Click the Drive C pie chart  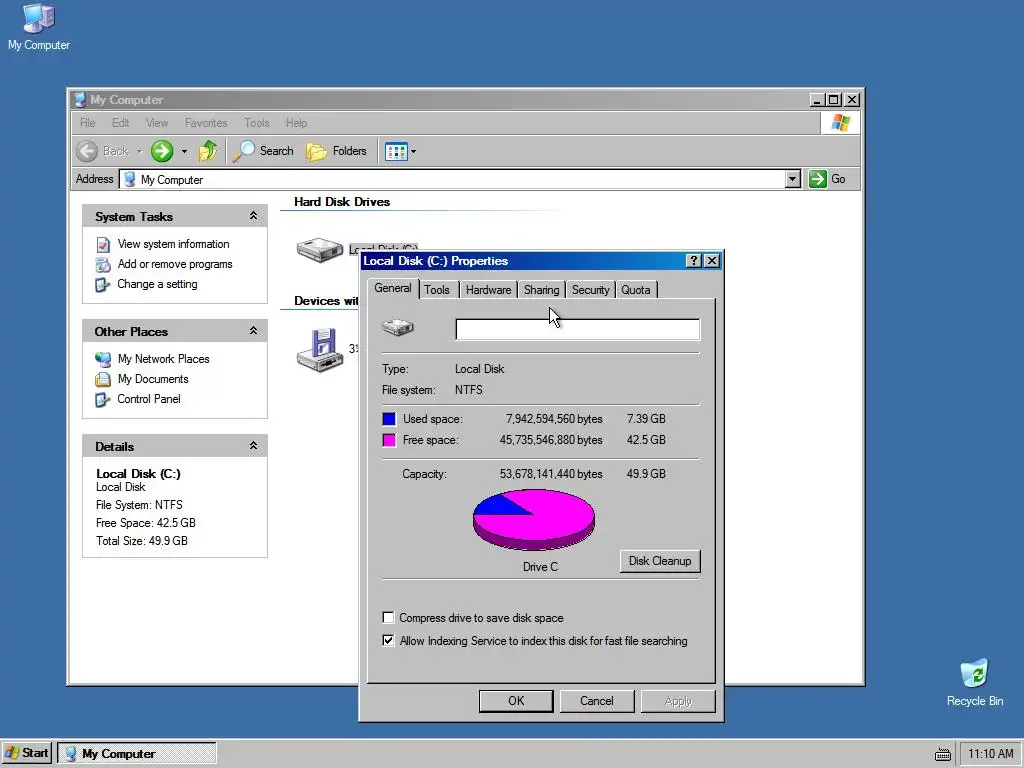534,520
